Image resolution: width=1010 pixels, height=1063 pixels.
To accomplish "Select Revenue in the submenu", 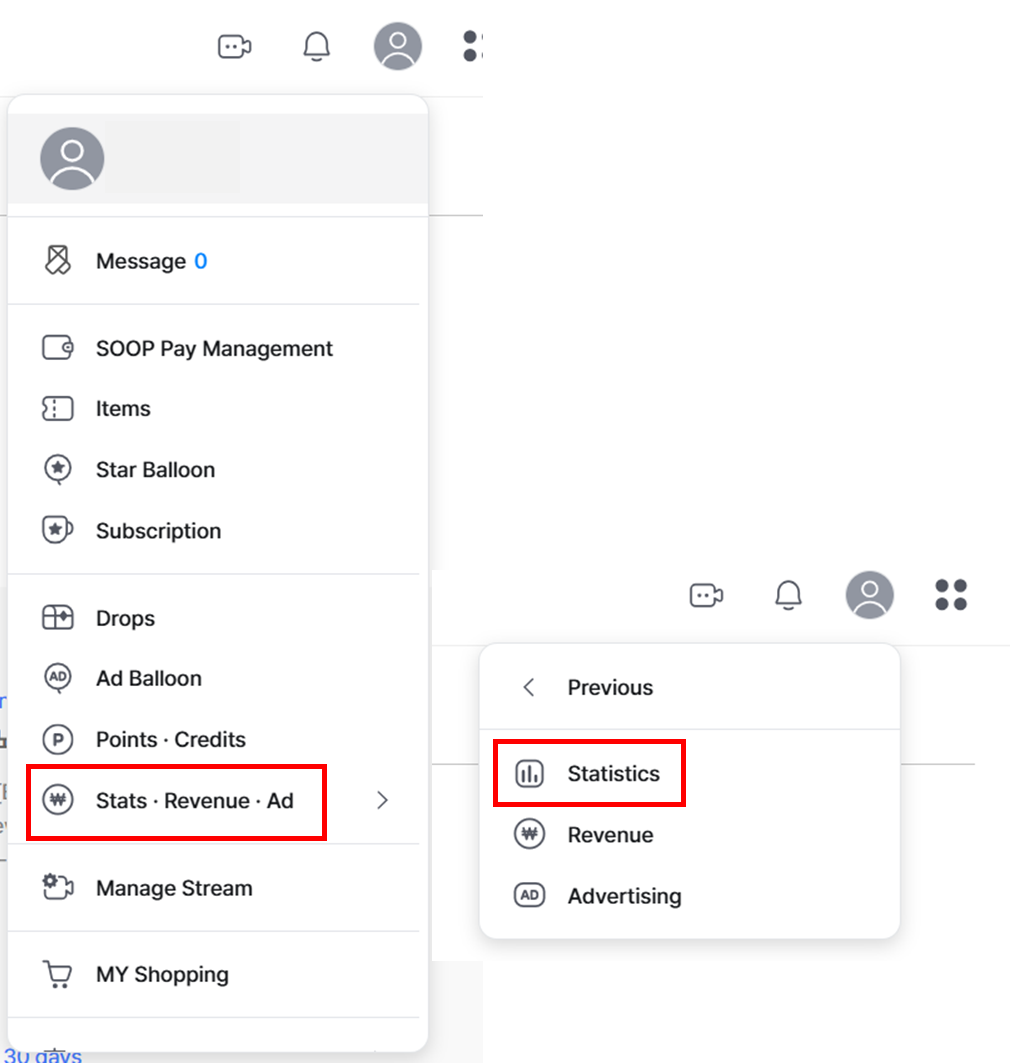I will click(689, 835).
